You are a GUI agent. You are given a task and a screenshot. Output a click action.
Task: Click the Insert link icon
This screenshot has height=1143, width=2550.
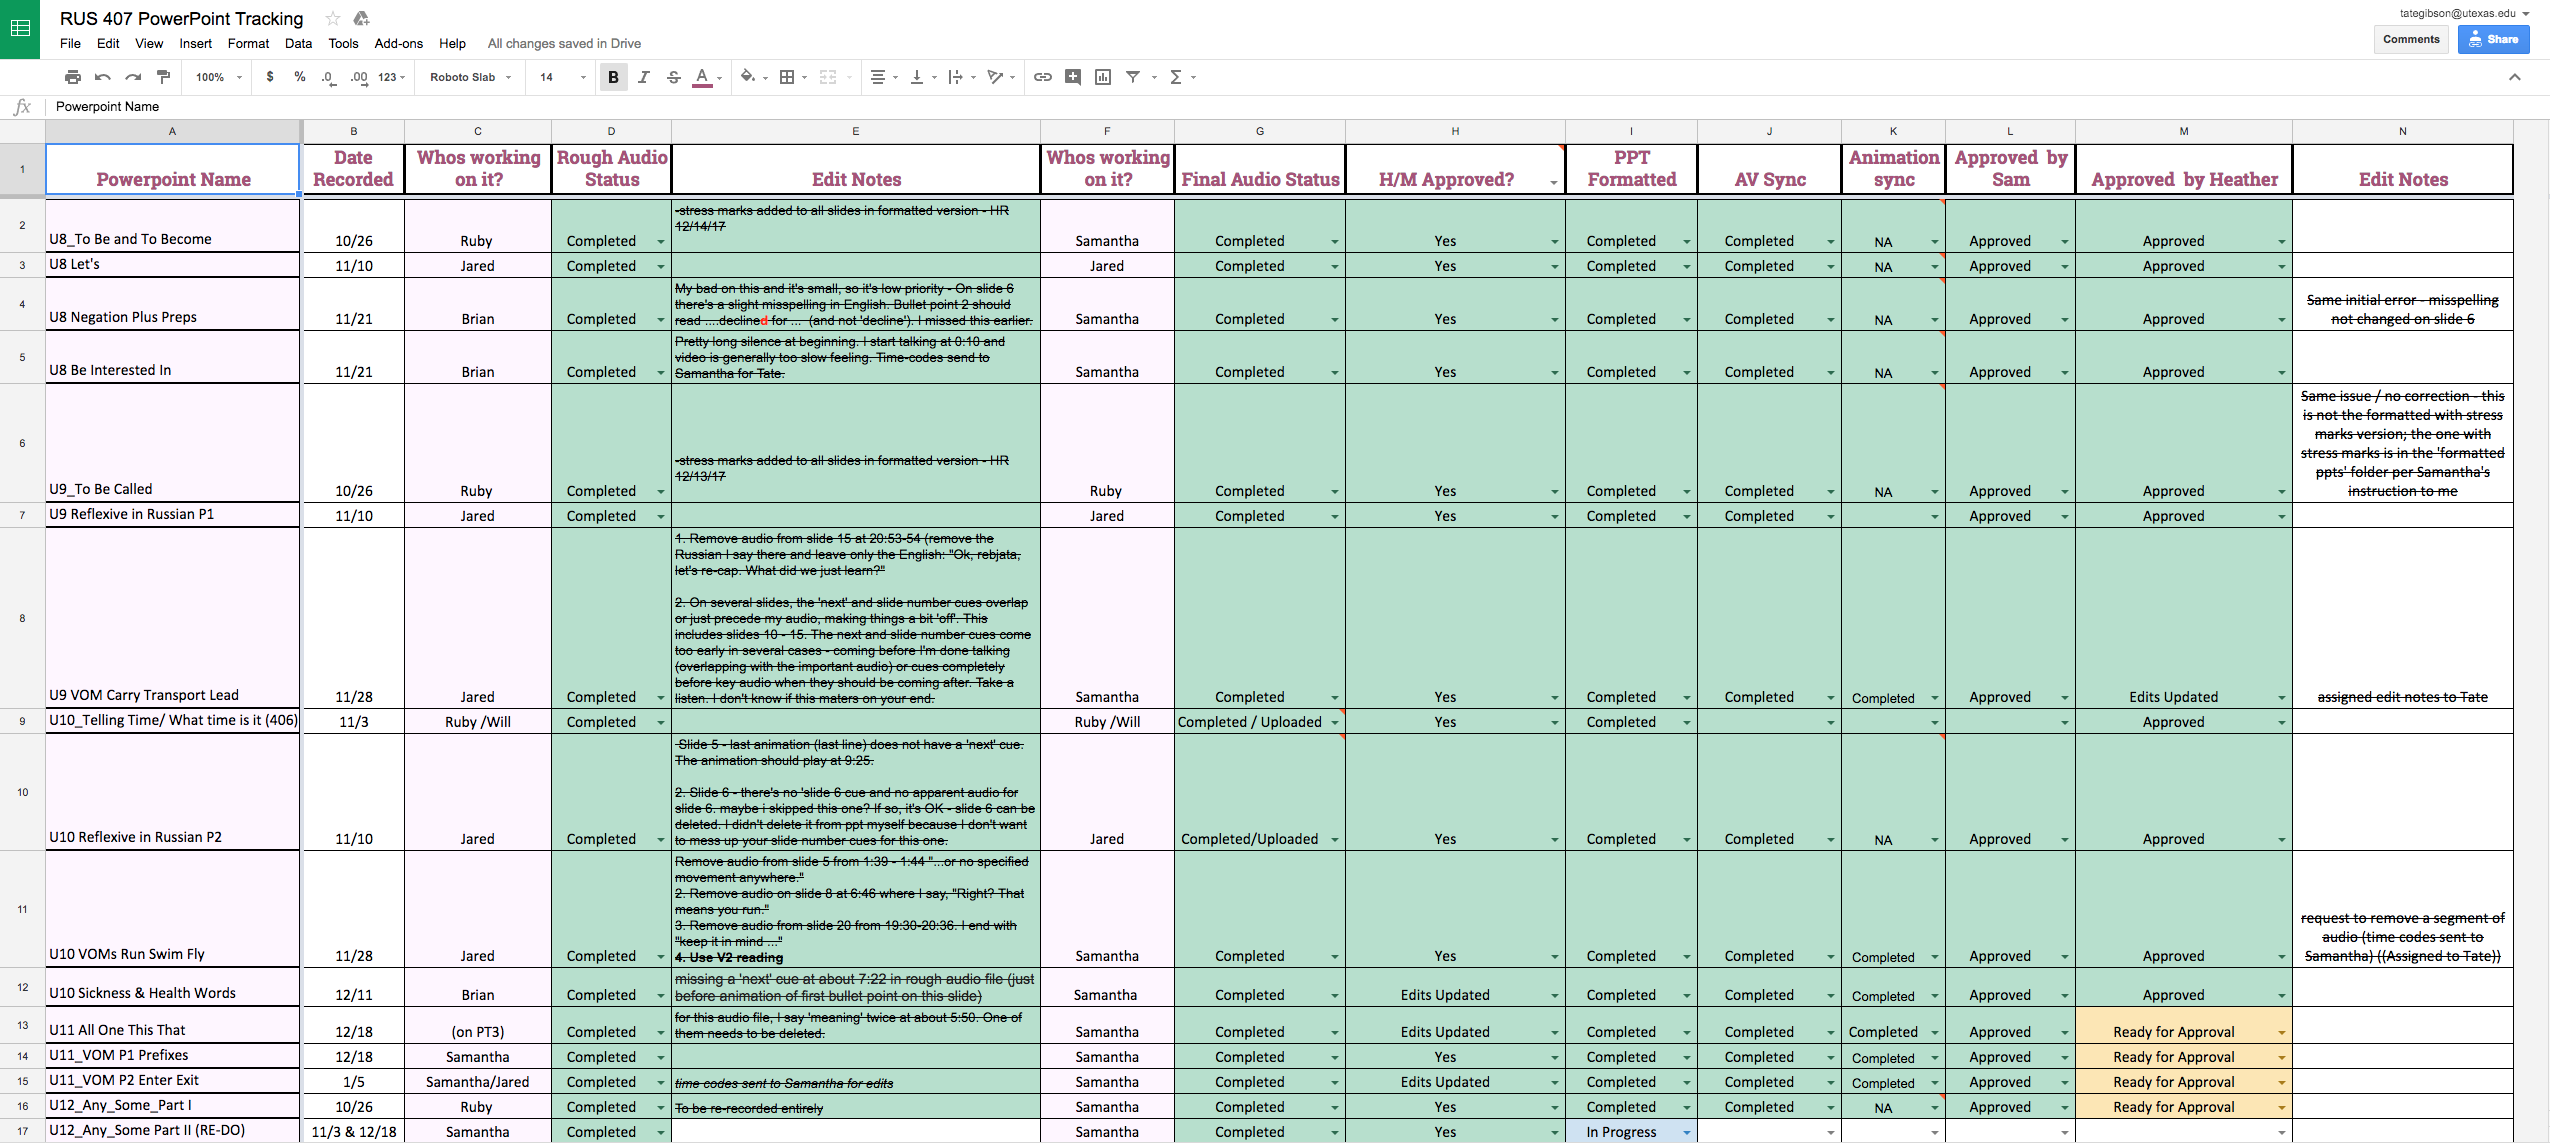tap(1042, 77)
